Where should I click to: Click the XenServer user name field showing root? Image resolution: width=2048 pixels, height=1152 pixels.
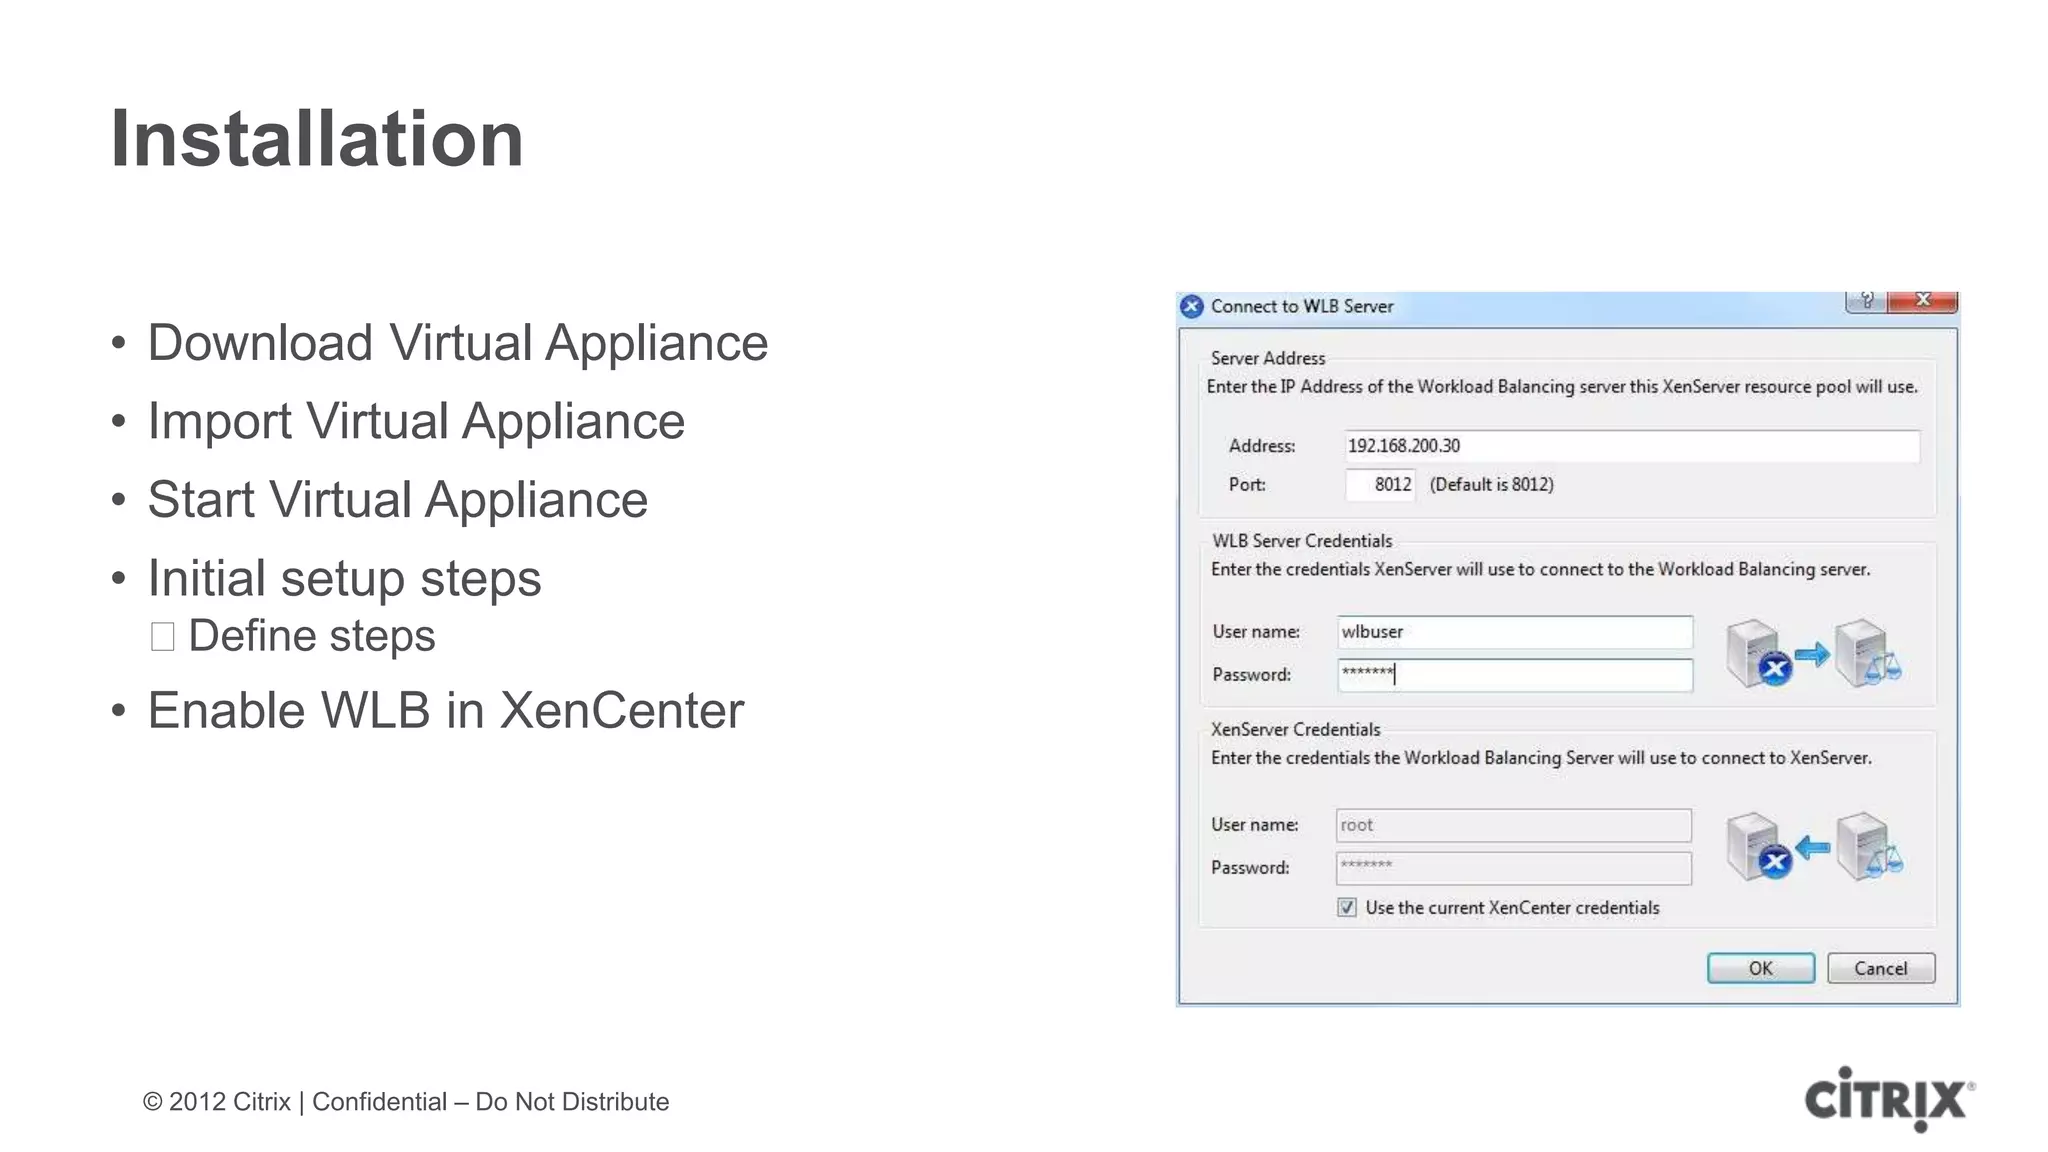point(1513,825)
